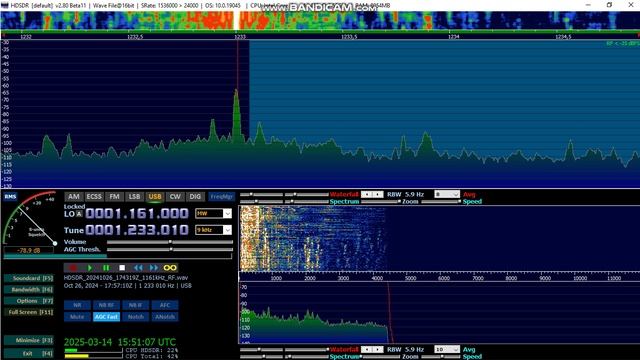Image resolution: width=640 pixels, height=360 pixels.
Task: Click the Minimize [F3] button
Action: tap(29, 340)
